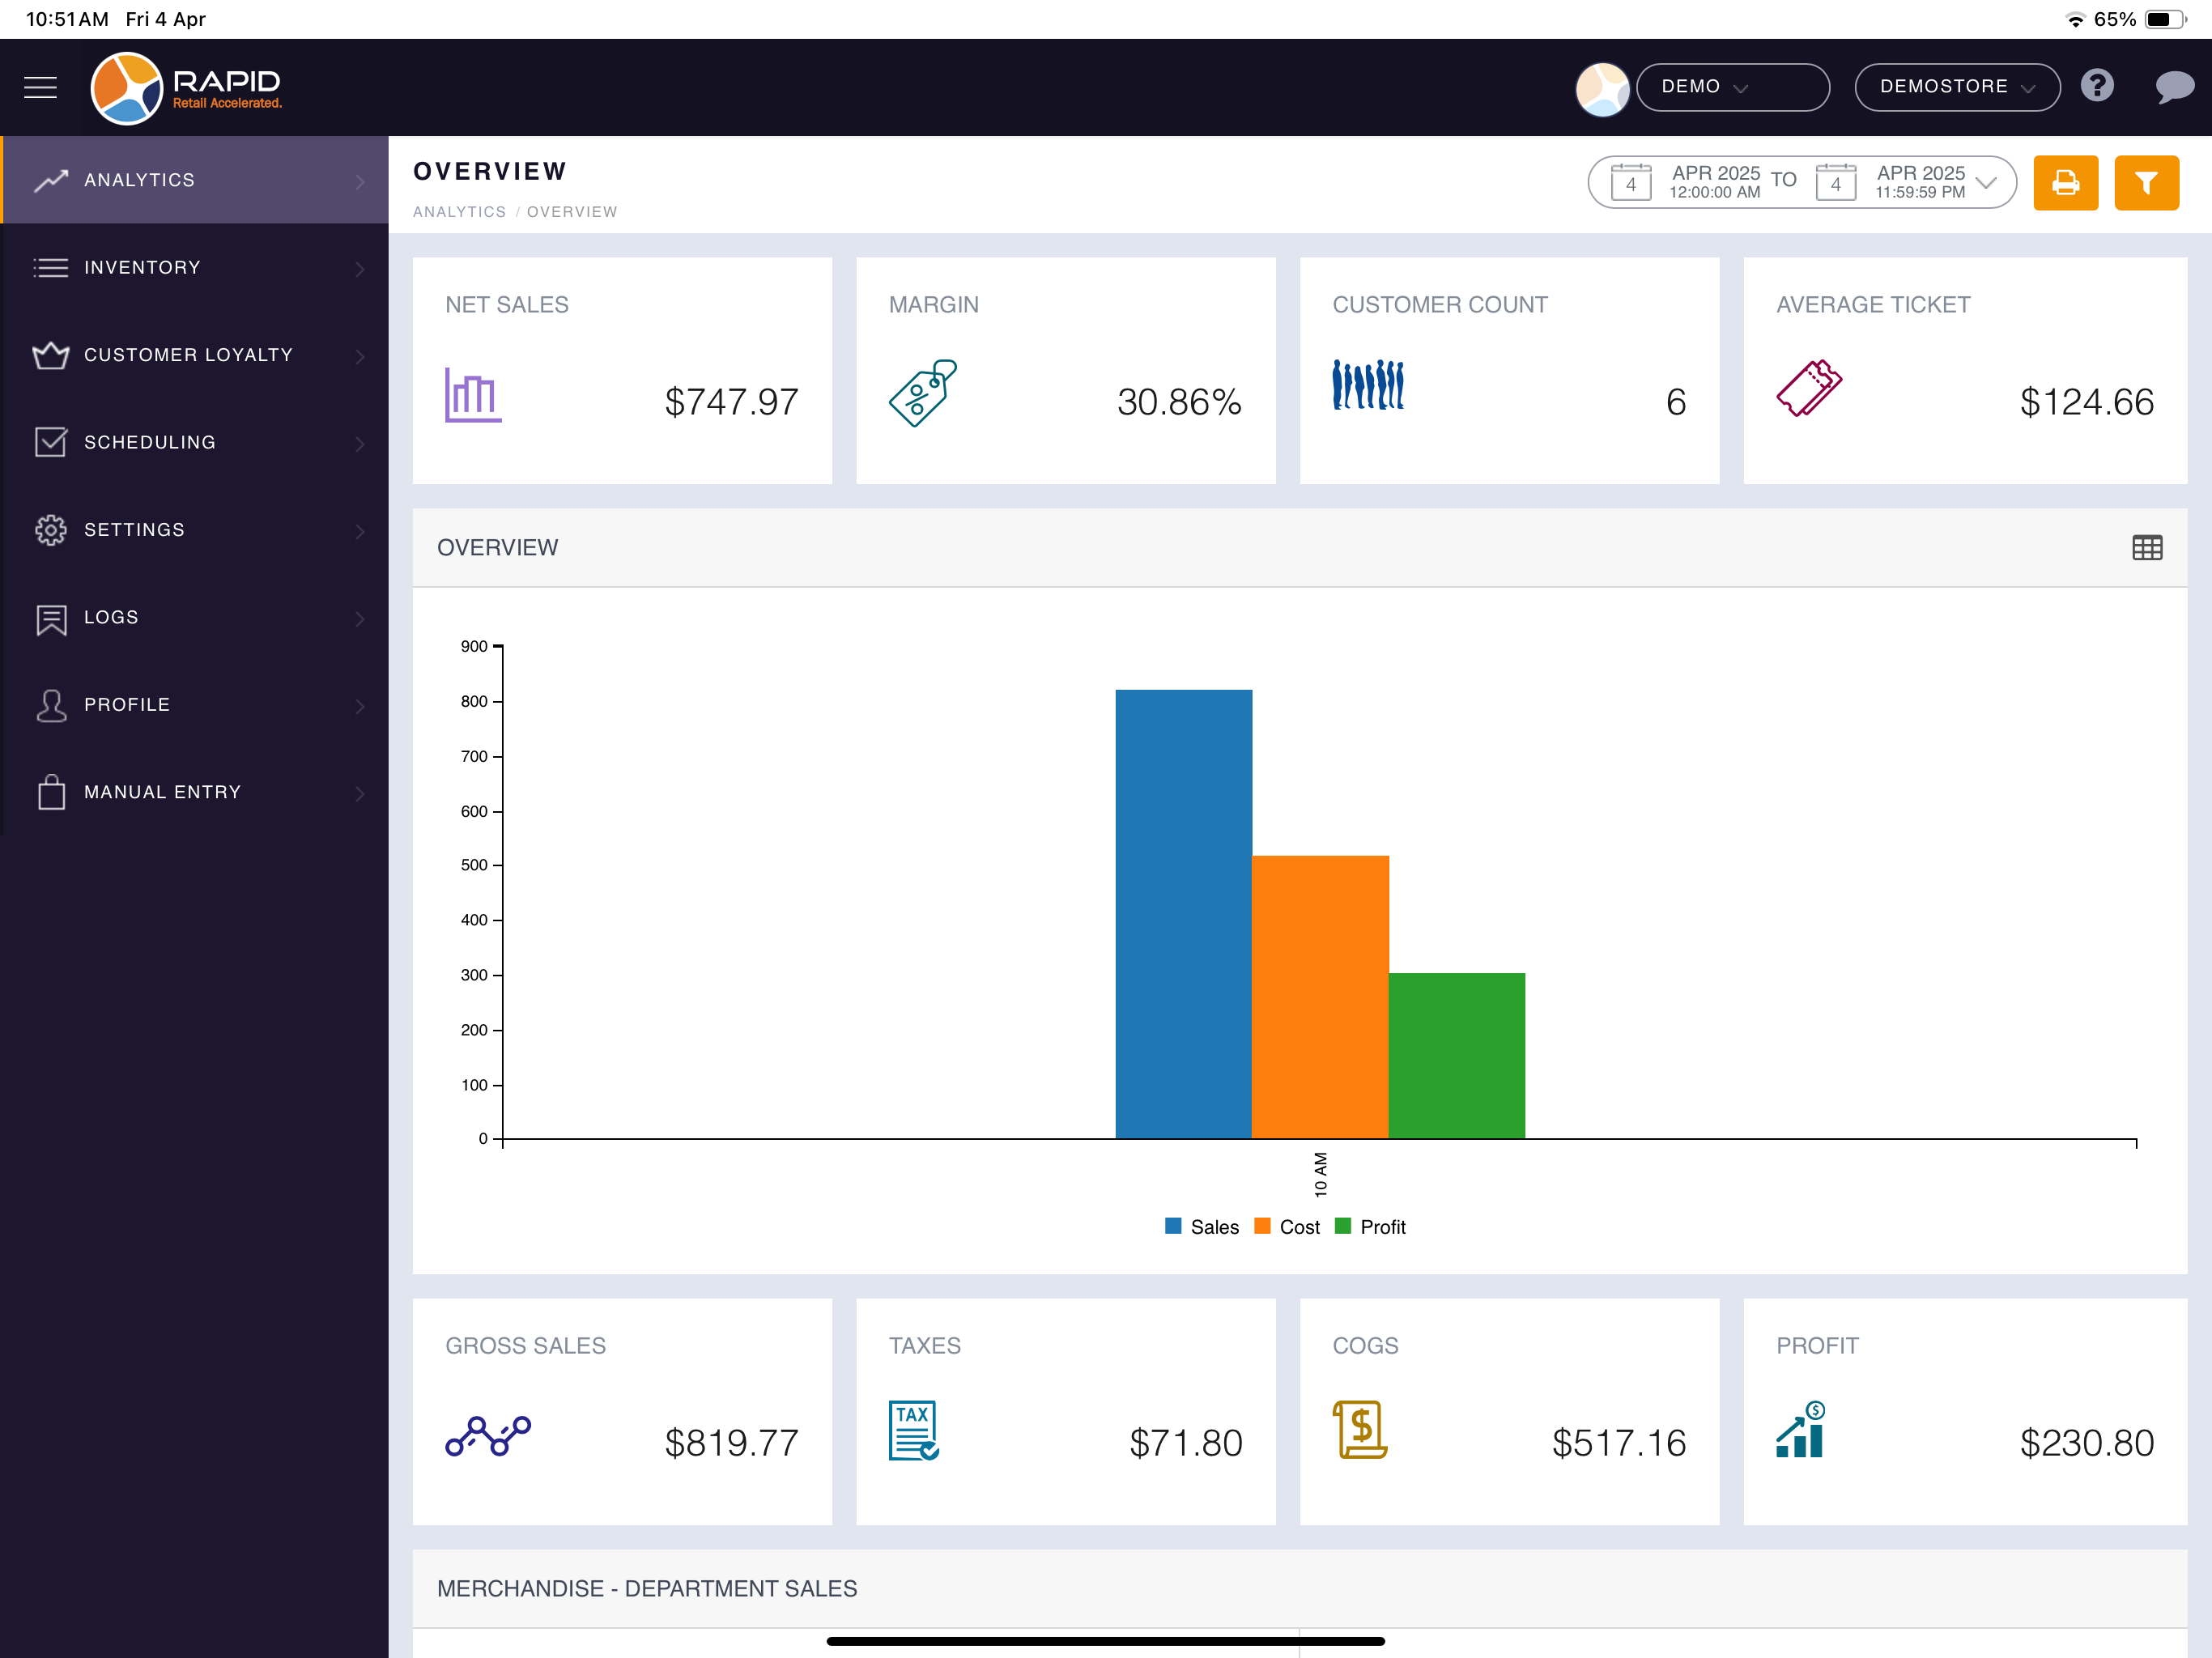The height and width of the screenshot is (1658, 2212).
Task: Expand the Customer Loyalty chevron
Action: coord(360,356)
